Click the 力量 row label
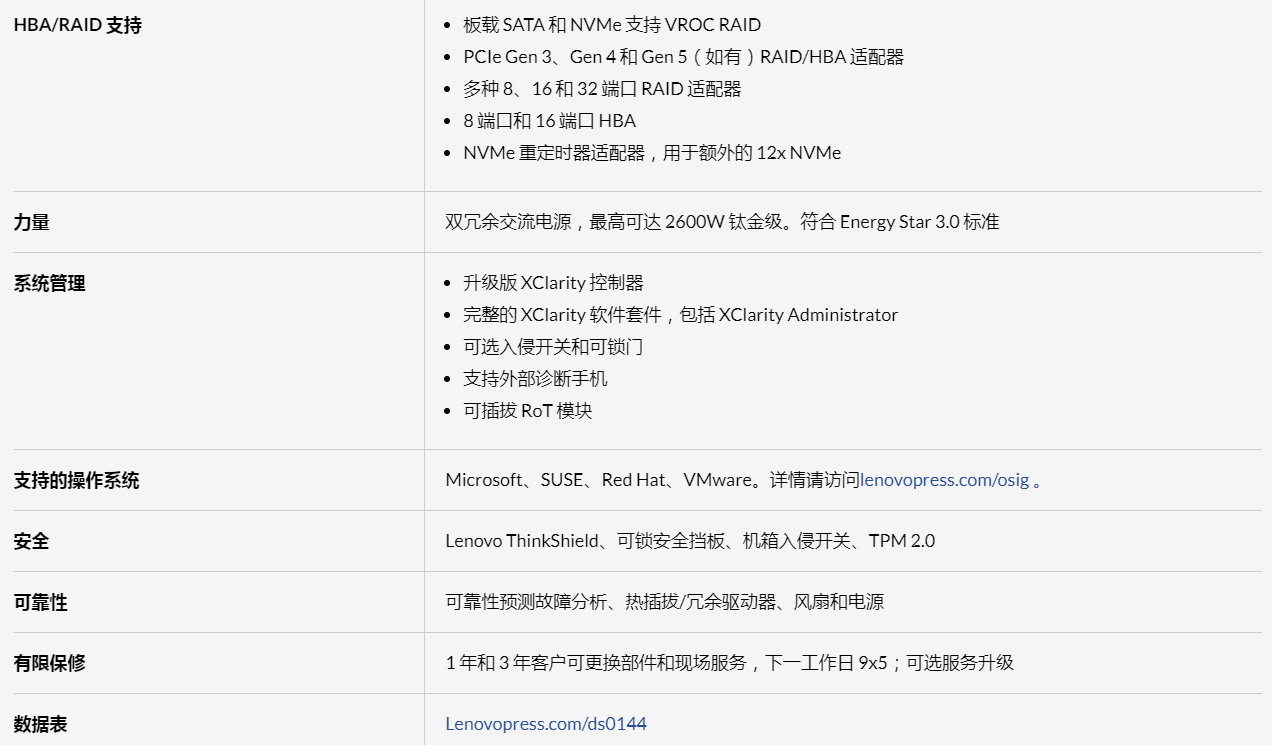This screenshot has width=1272, height=745. [32, 222]
